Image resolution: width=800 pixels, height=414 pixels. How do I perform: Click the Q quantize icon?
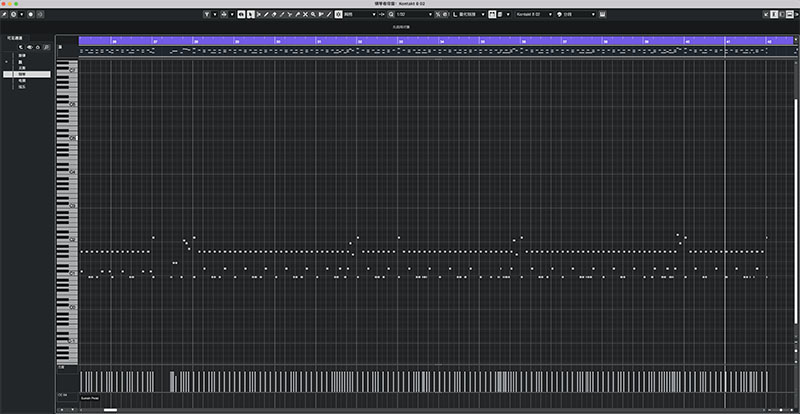[x=391, y=14]
